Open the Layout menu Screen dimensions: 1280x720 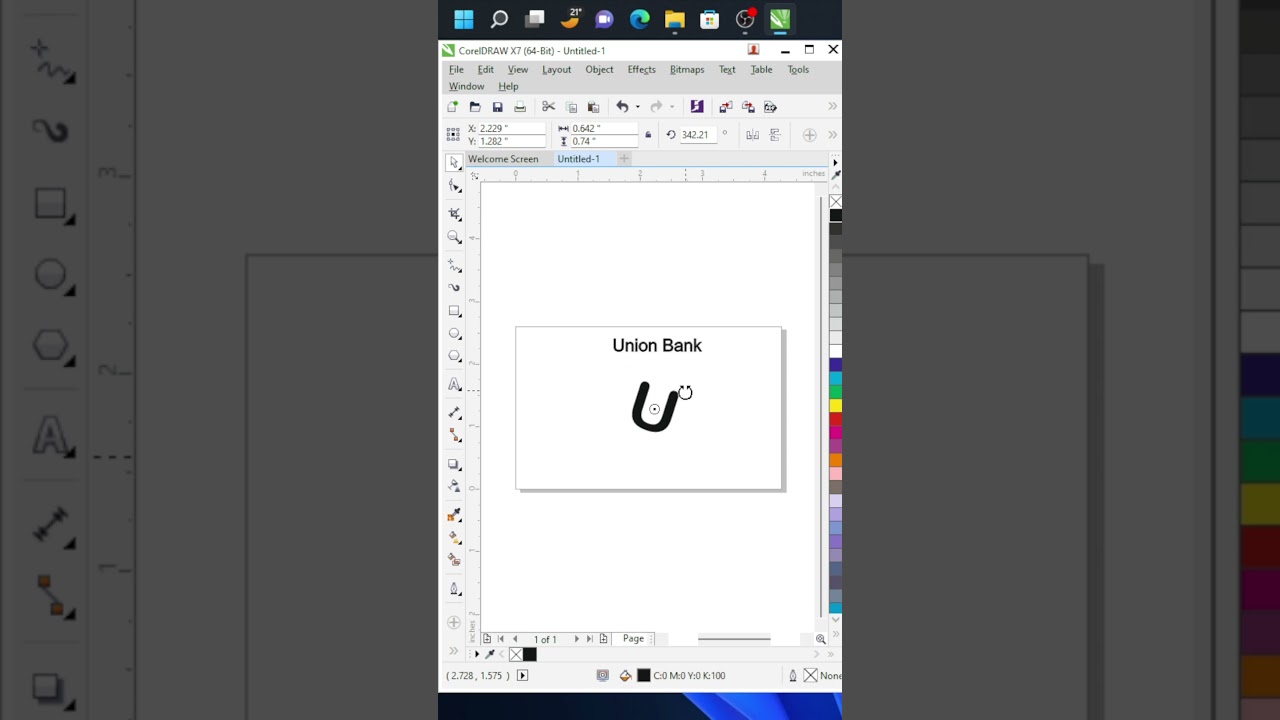[556, 70]
